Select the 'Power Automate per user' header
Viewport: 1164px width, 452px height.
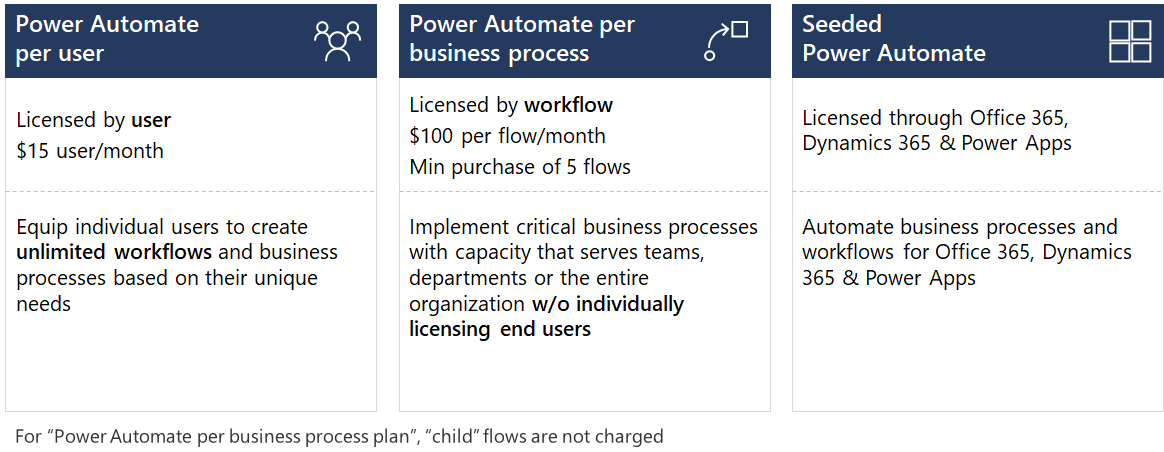(107, 39)
